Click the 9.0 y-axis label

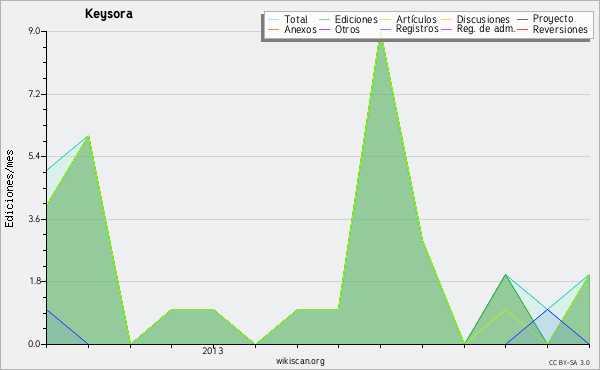point(34,31)
